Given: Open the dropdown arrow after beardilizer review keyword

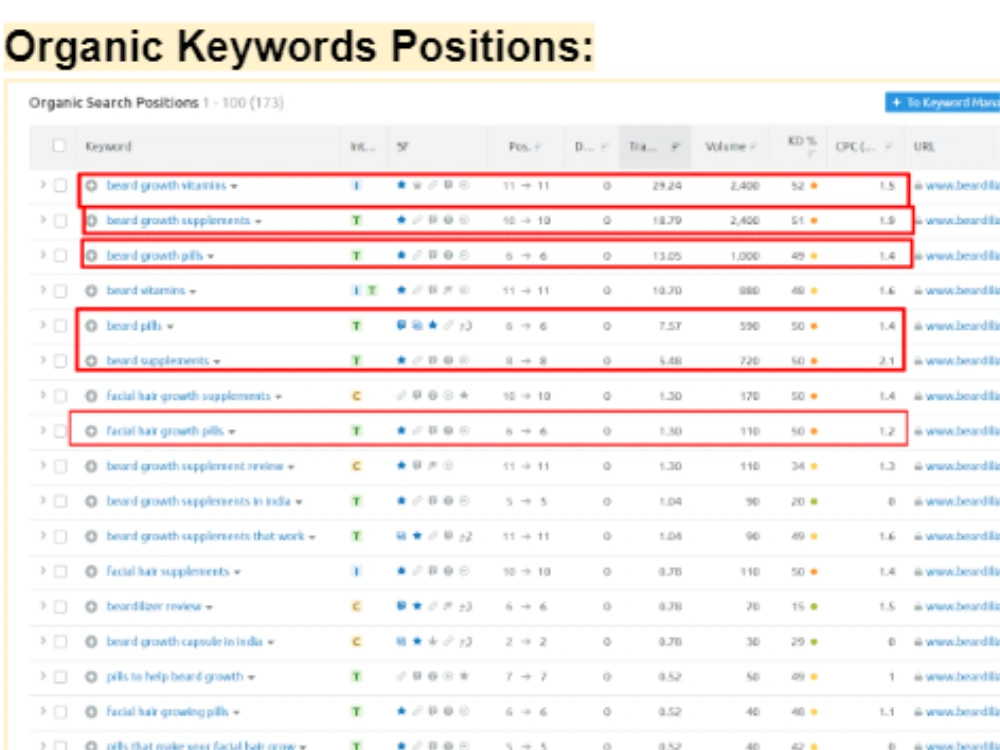Looking at the screenshot, I should coord(209,607).
